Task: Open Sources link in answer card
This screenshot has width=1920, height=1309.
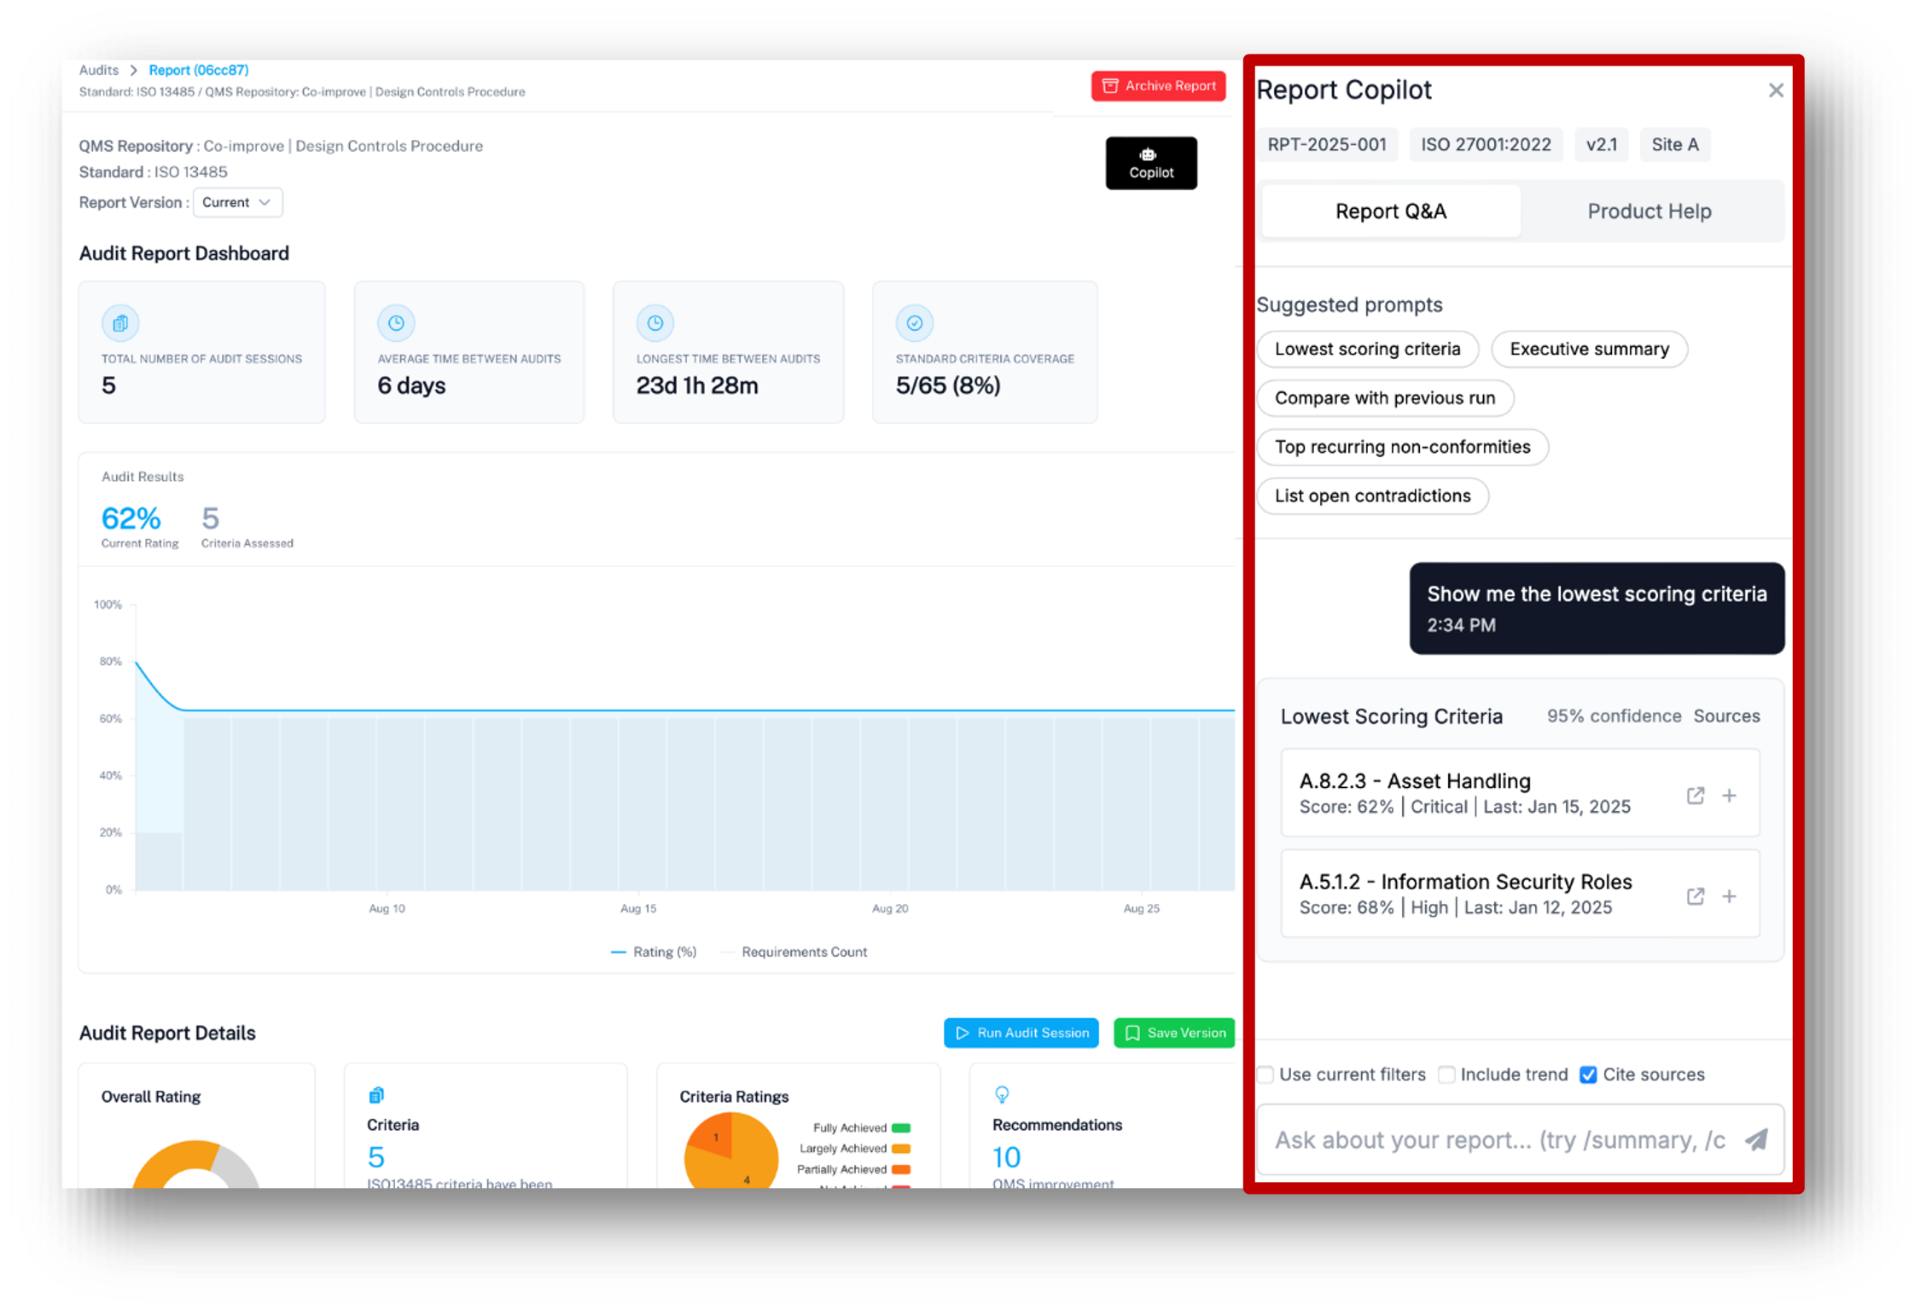Action: click(x=1726, y=716)
